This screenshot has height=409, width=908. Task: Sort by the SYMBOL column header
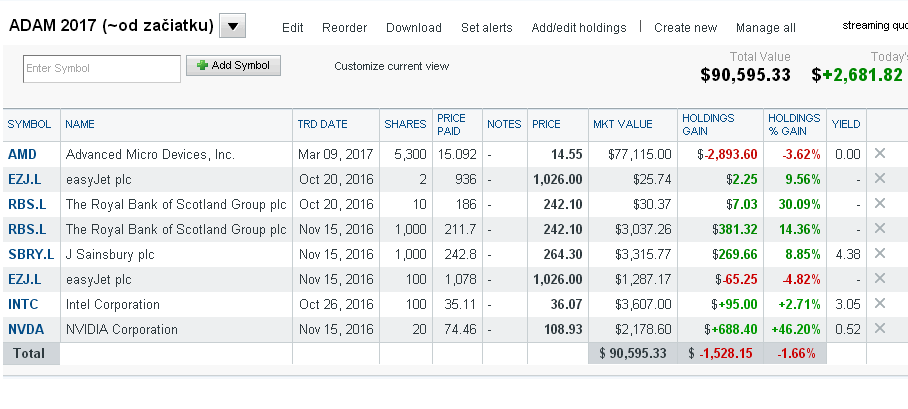(x=29, y=124)
